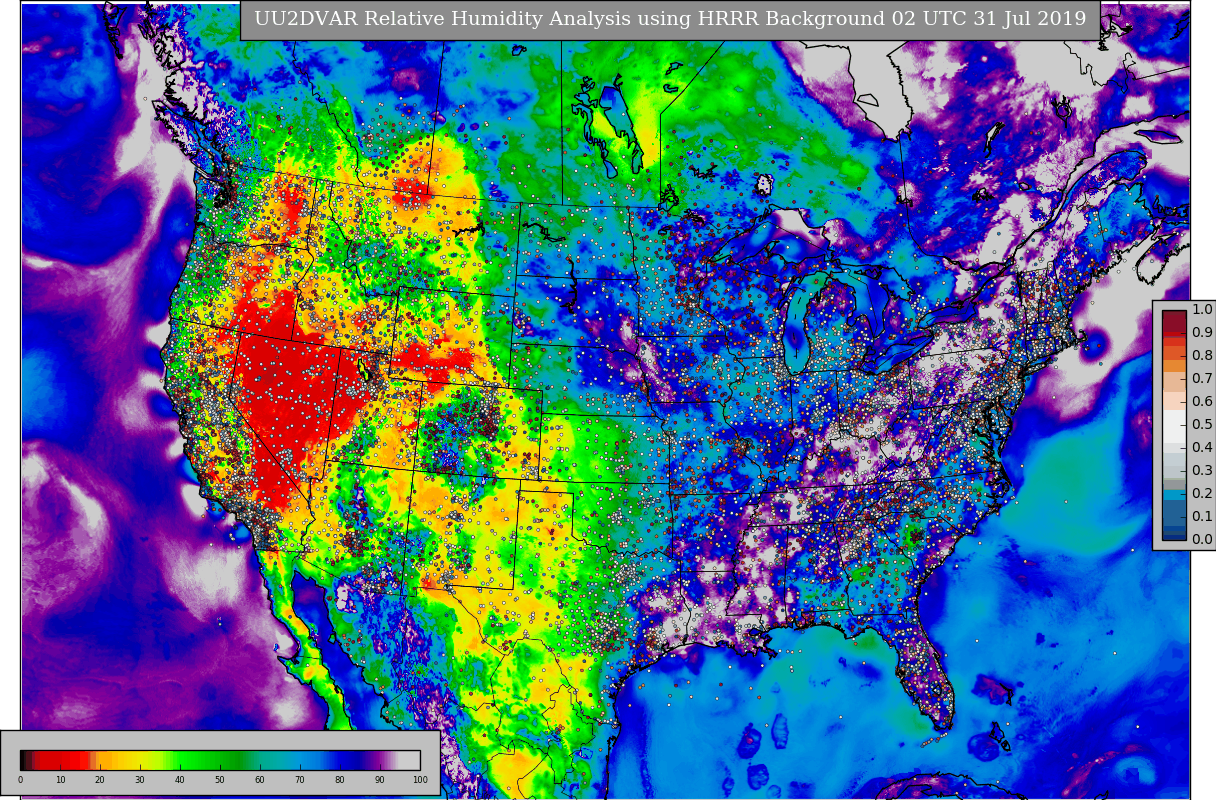Click the "0.1" label on right colorbar

[x=1202, y=517]
